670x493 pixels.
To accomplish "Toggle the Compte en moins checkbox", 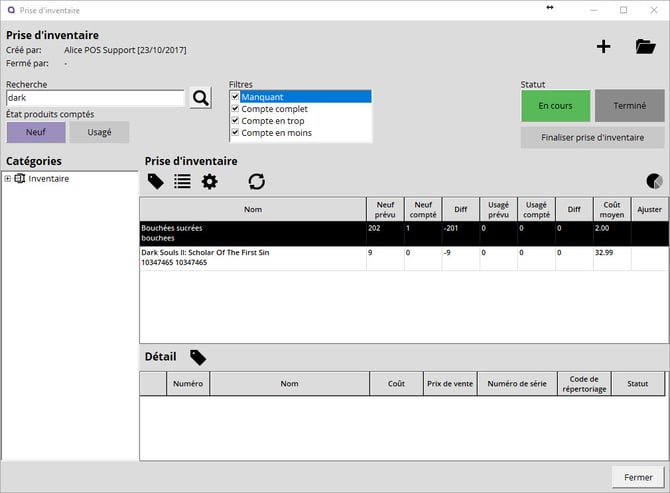I will pyautogui.click(x=235, y=133).
